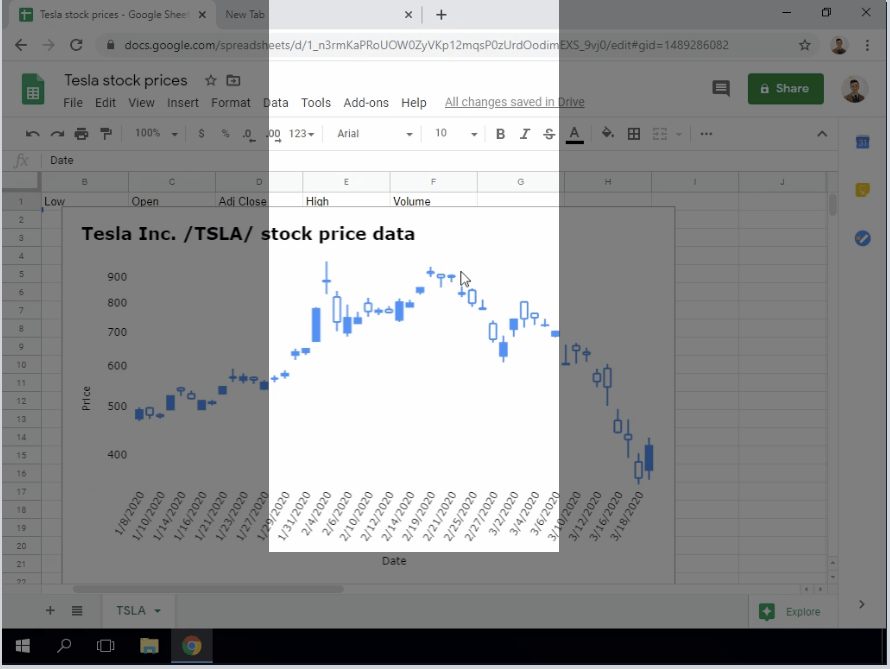Open the Google Tasks side panel
Image resolution: width=890 pixels, height=669 pixels.
coord(862,238)
